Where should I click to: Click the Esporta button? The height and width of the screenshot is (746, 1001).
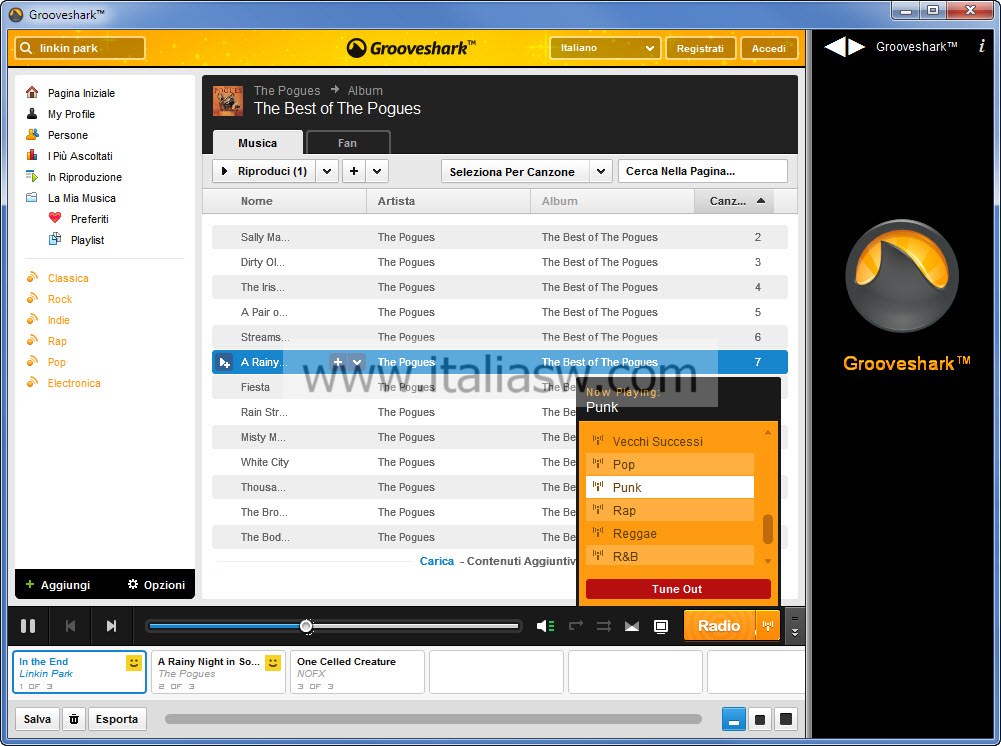click(117, 719)
